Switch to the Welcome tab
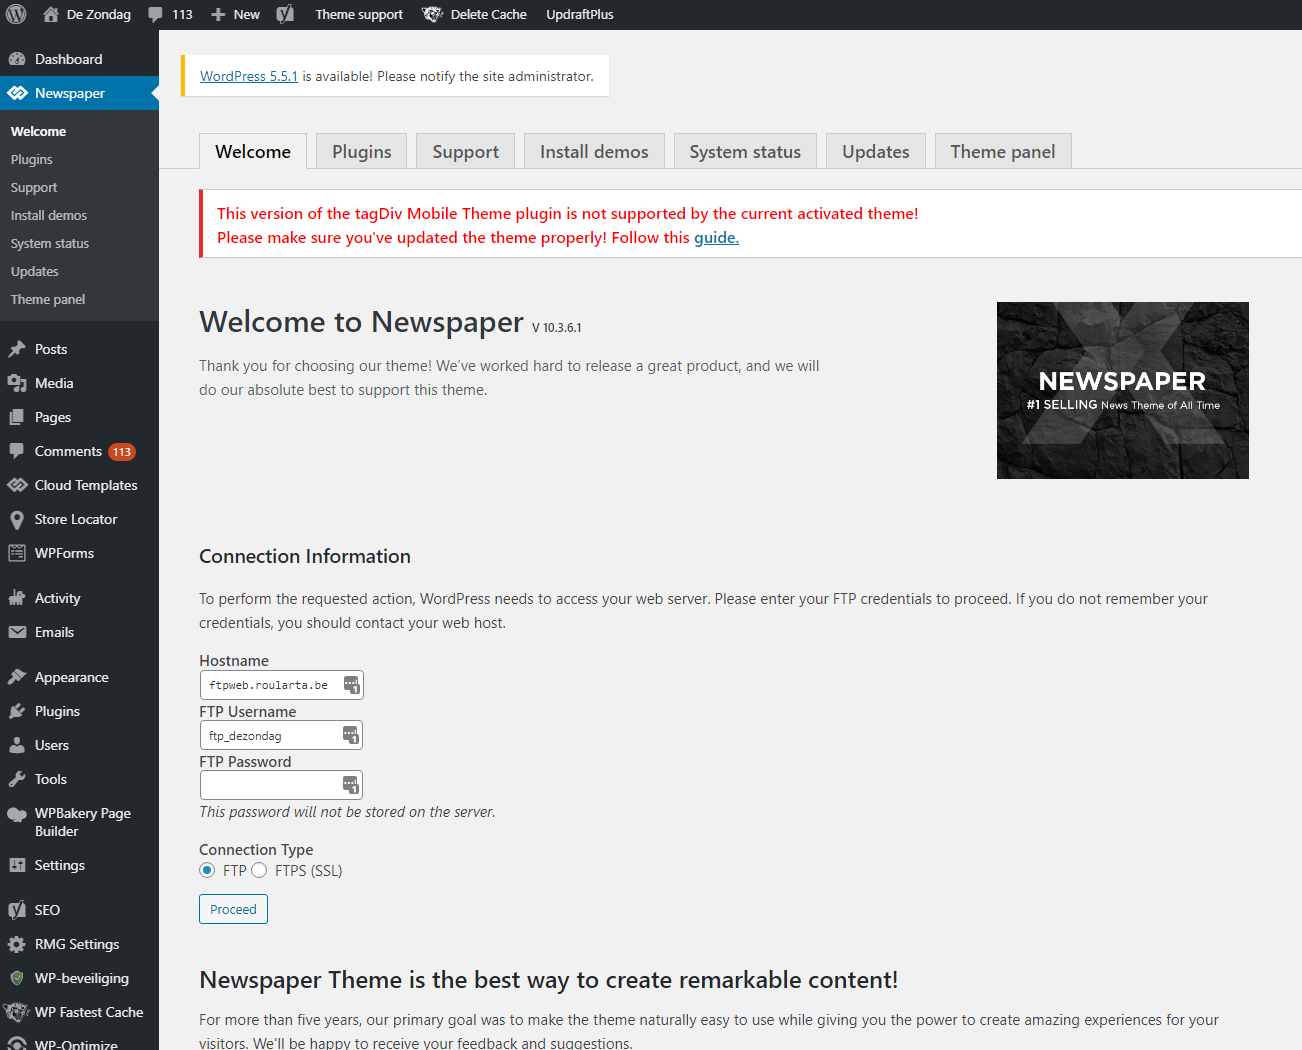The height and width of the screenshot is (1050, 1302). click(253, 152)
